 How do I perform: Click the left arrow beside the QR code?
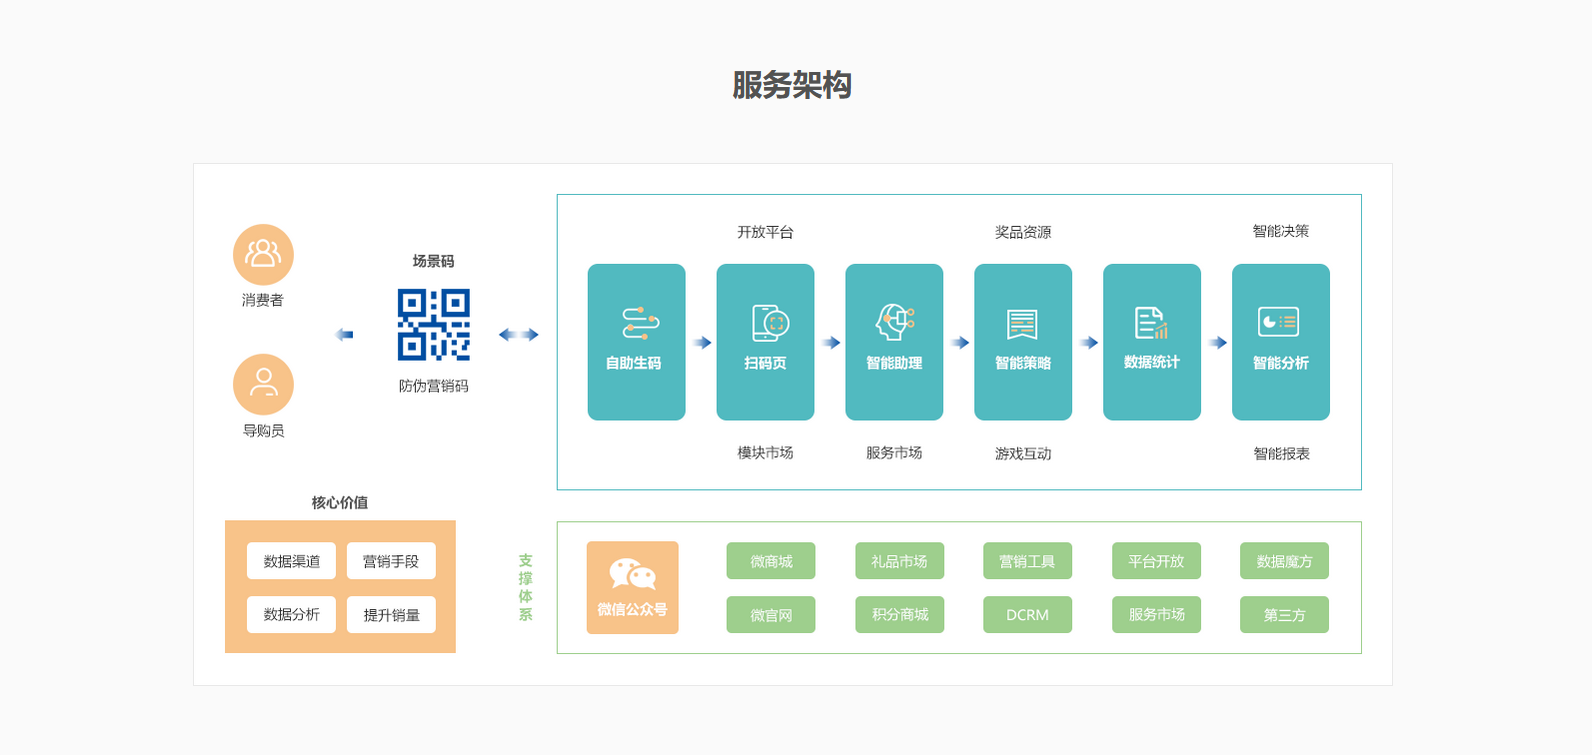tap(344, 335)
